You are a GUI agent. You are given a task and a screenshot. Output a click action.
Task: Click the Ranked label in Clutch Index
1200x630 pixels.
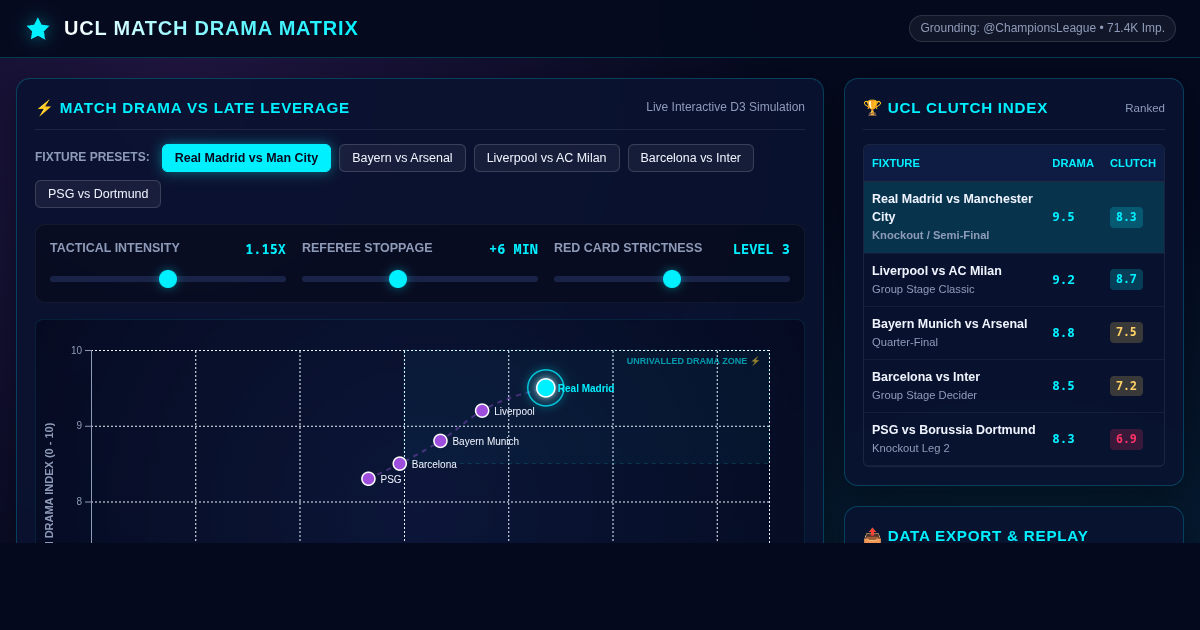[x=1145, y=108]
